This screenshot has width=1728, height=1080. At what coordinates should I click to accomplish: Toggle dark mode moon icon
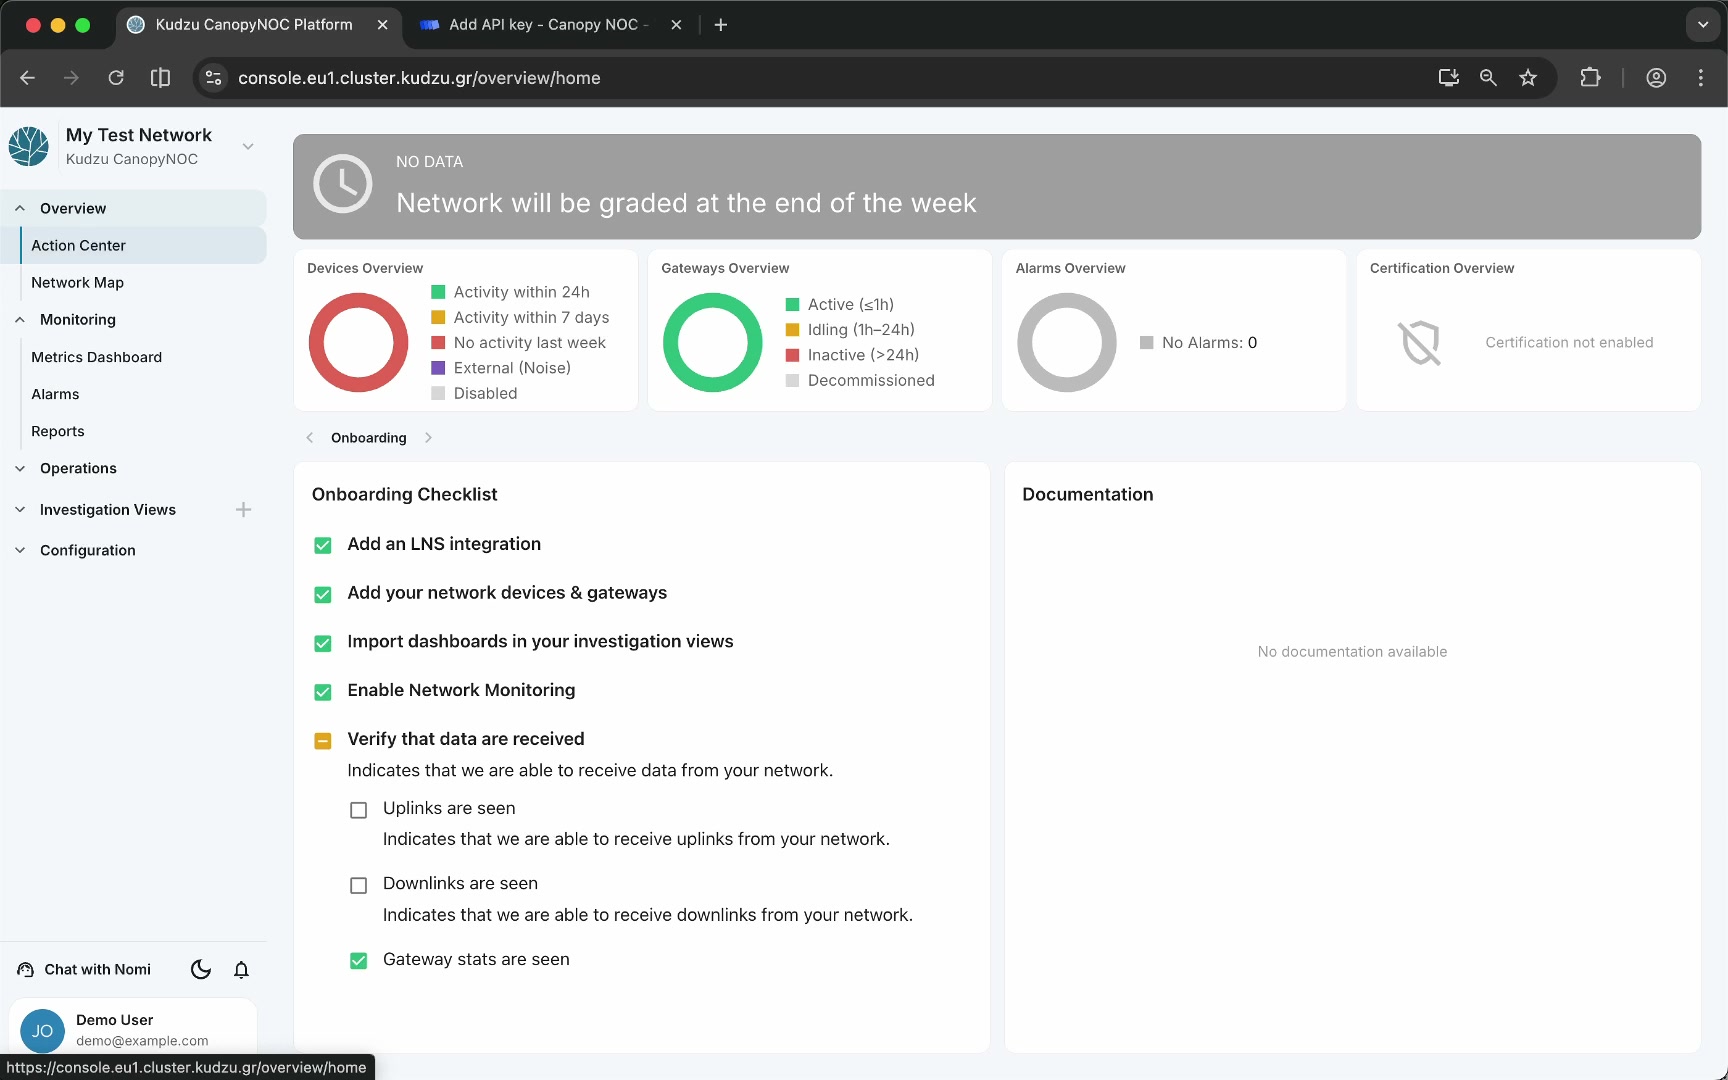tap(201, 969)
